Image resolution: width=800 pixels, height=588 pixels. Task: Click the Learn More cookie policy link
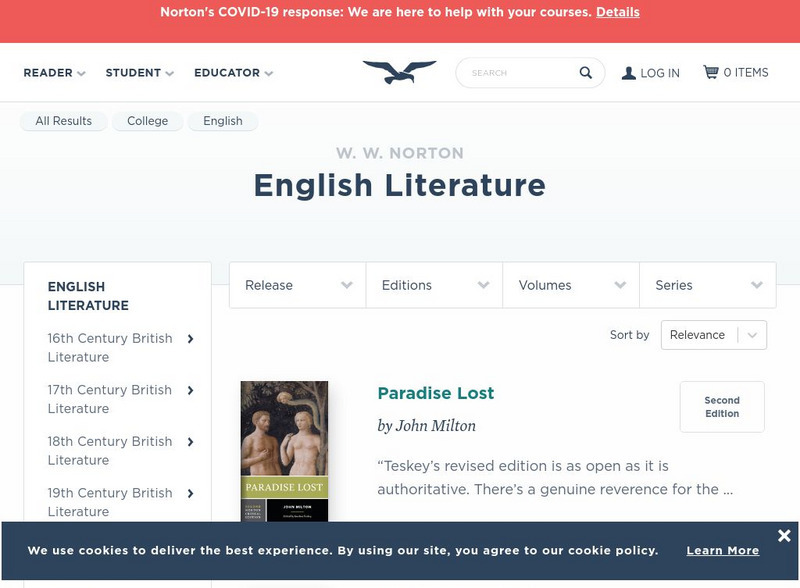[722, 551]
